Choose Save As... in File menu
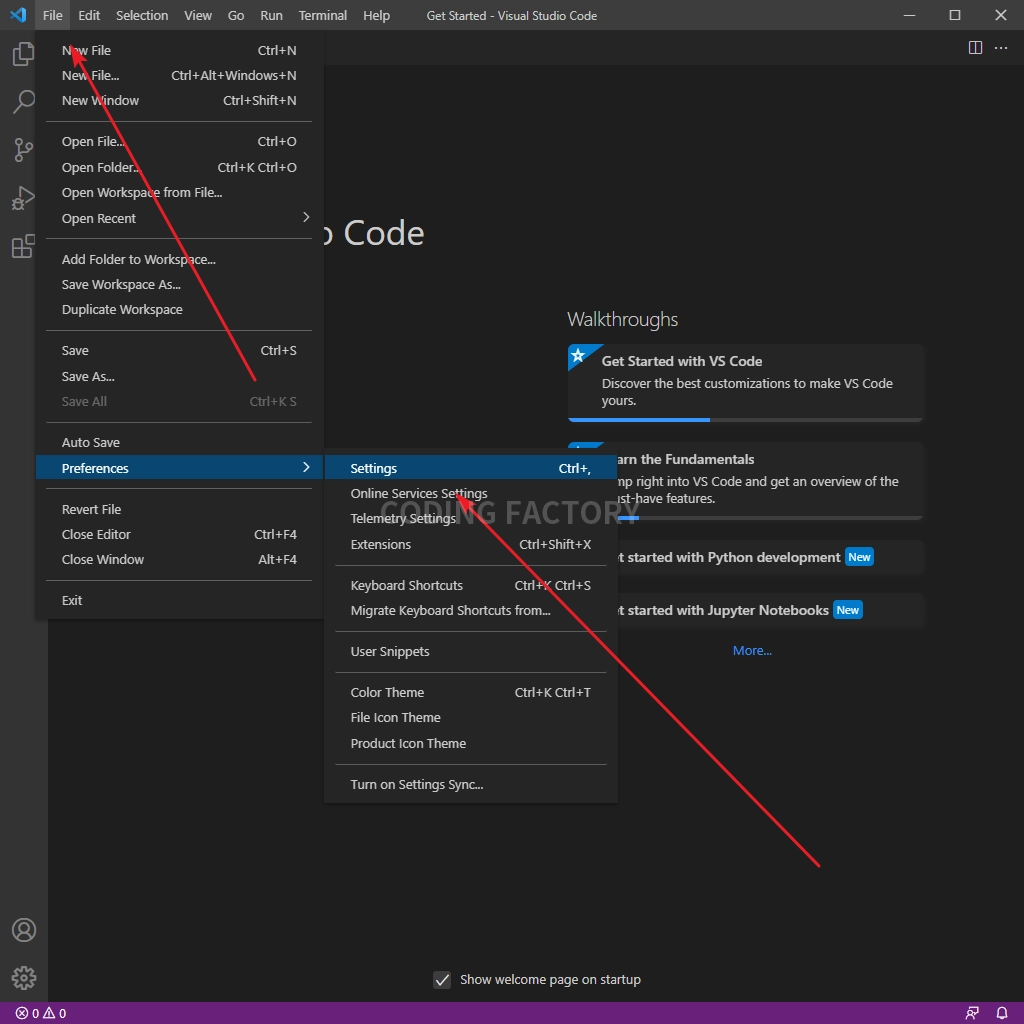 [x=180, y=376]
